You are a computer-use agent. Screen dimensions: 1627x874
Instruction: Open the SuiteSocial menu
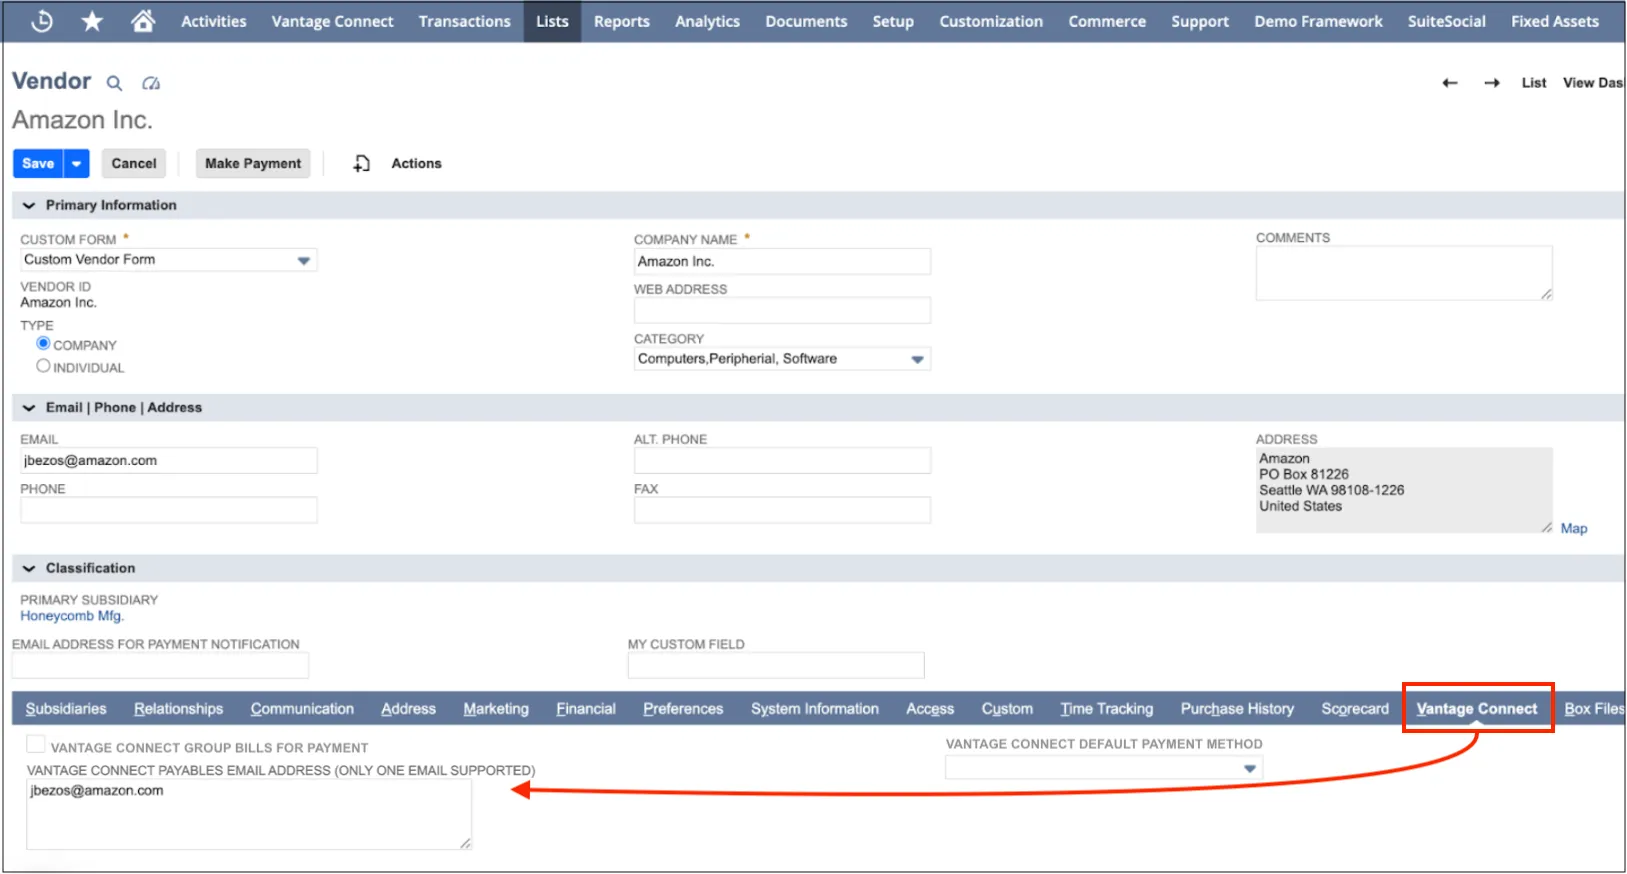click(1446, 21)
